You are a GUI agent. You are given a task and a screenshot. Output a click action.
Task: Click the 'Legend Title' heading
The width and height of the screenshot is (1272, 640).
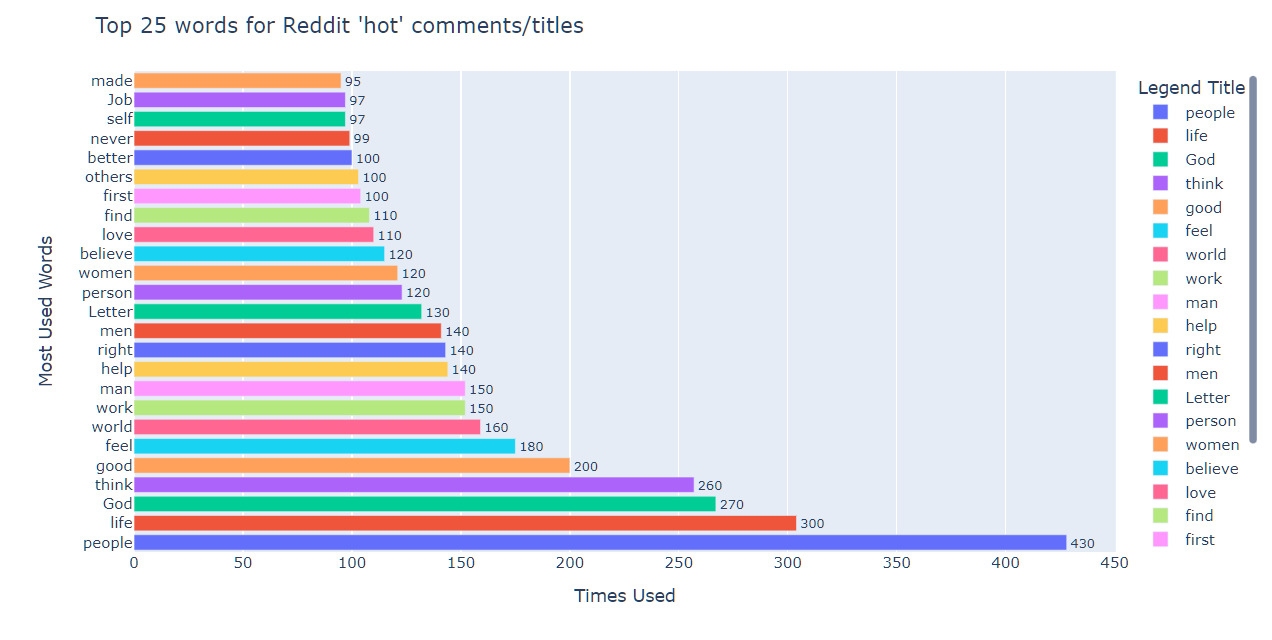[x=1191, y=88]
